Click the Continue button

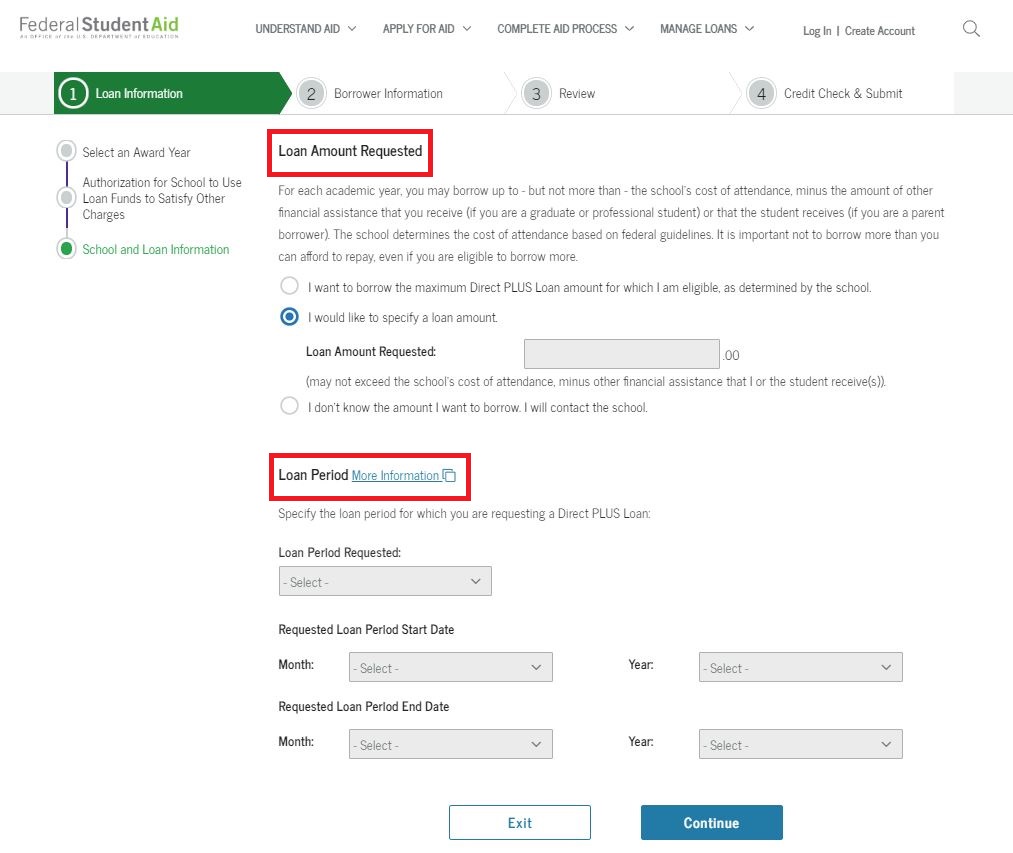coord(711,823)
